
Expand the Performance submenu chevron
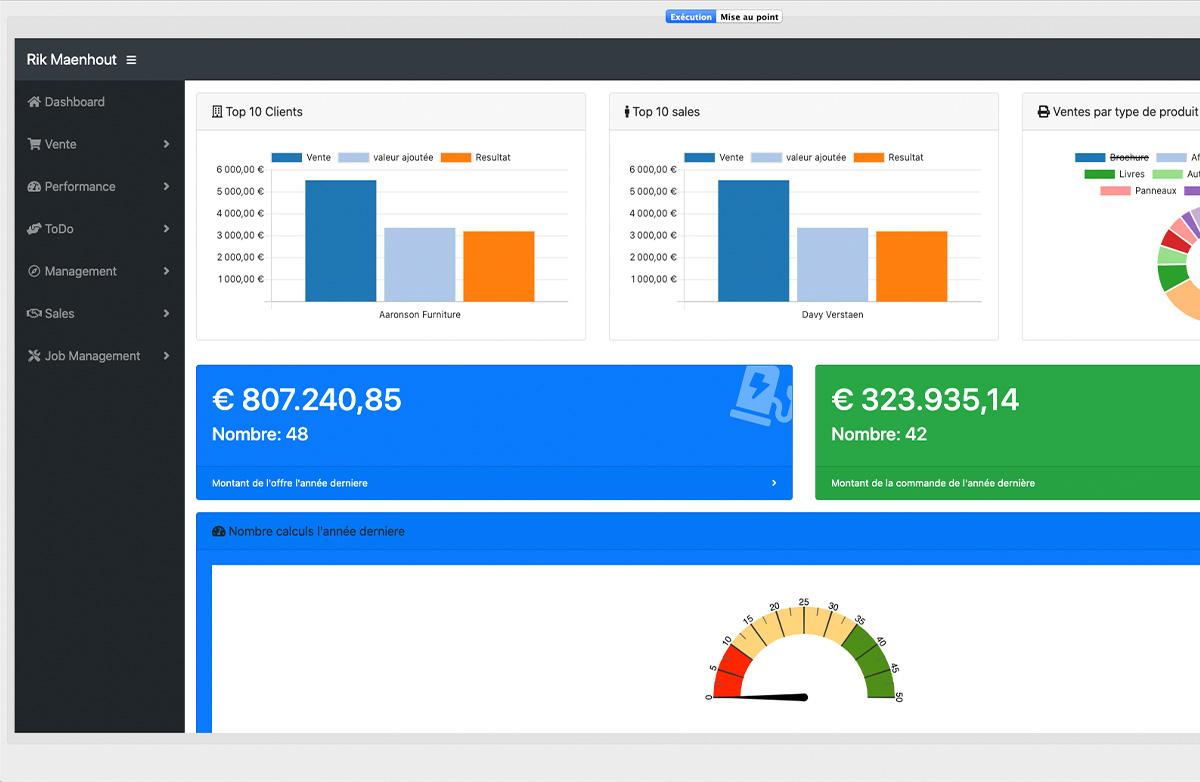point(166,187)
